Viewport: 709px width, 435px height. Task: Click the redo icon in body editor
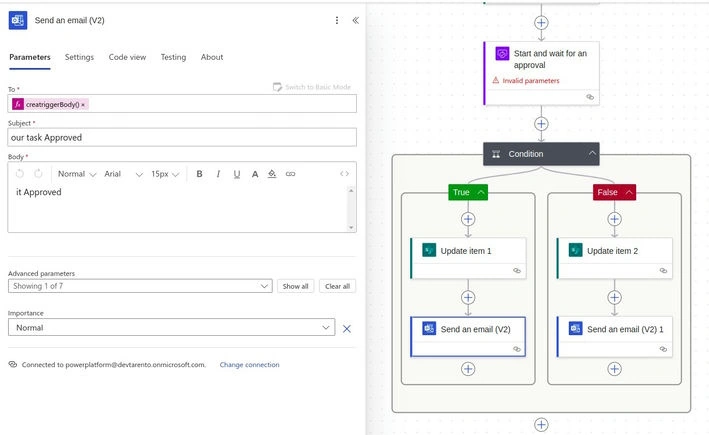tap(38, 174)
